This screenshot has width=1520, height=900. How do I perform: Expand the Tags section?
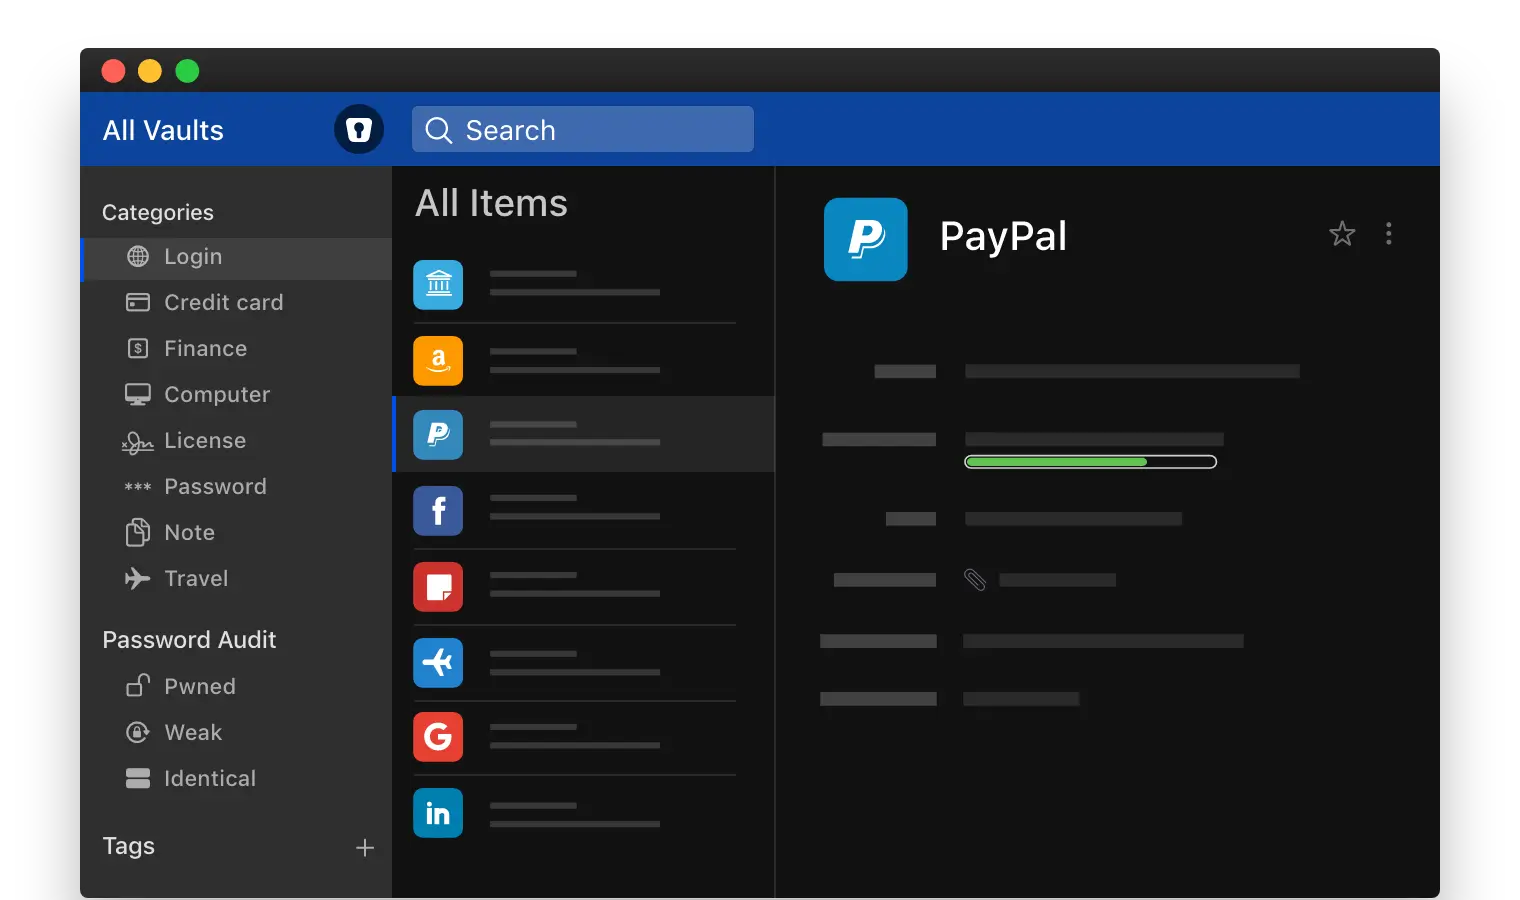click(128, 846)
